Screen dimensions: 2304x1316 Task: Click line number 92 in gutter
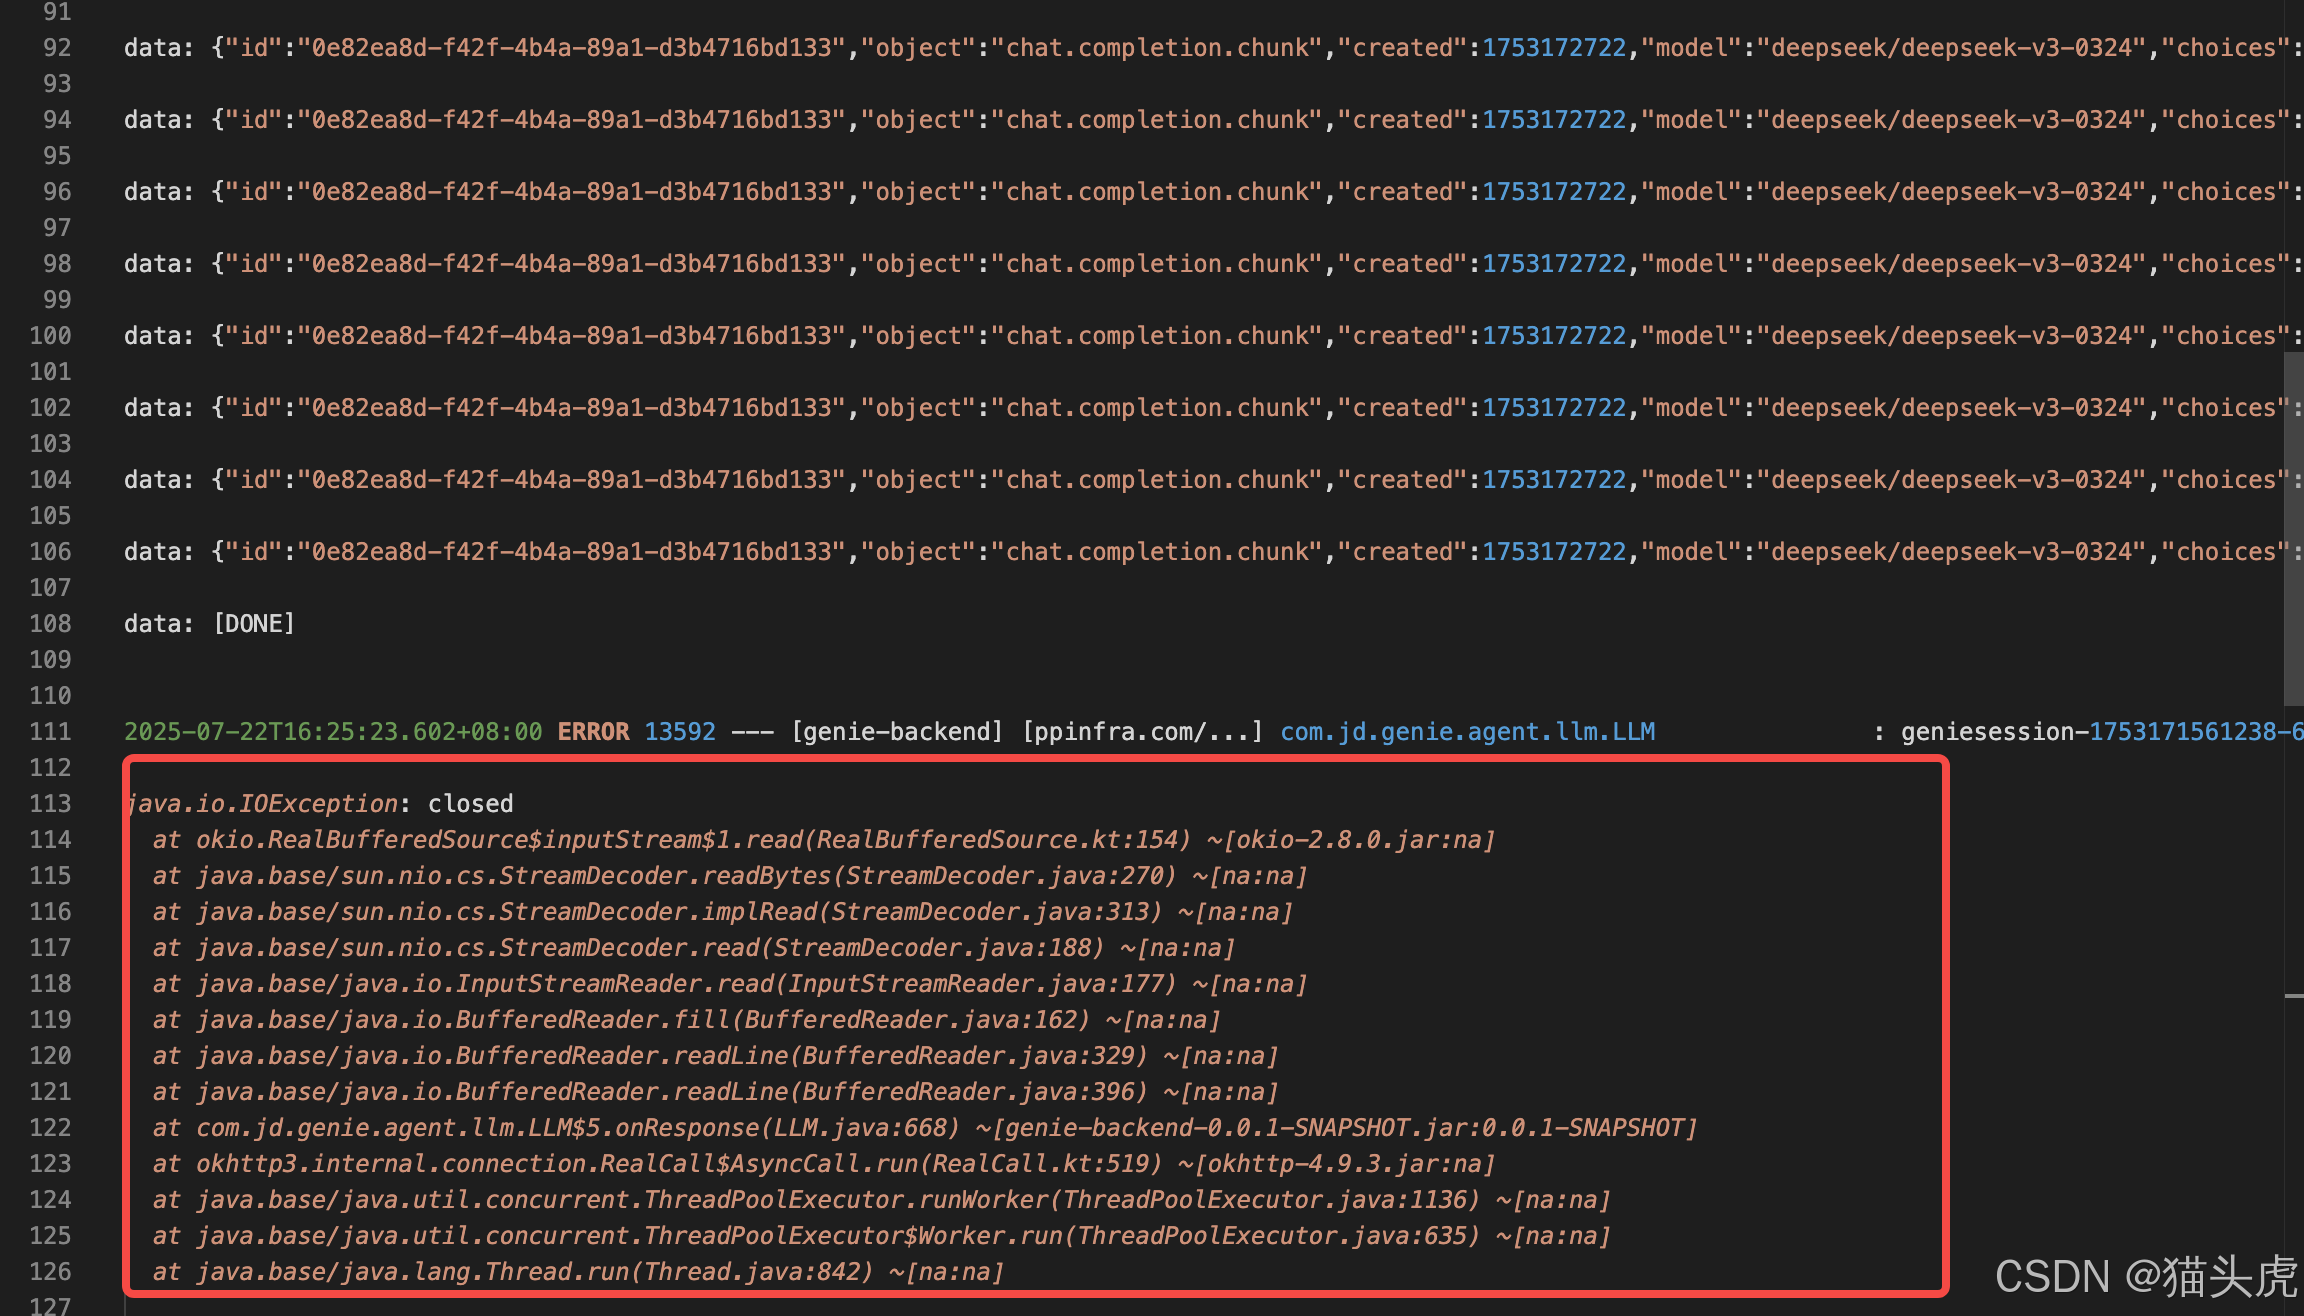click(x=57, y=48)
